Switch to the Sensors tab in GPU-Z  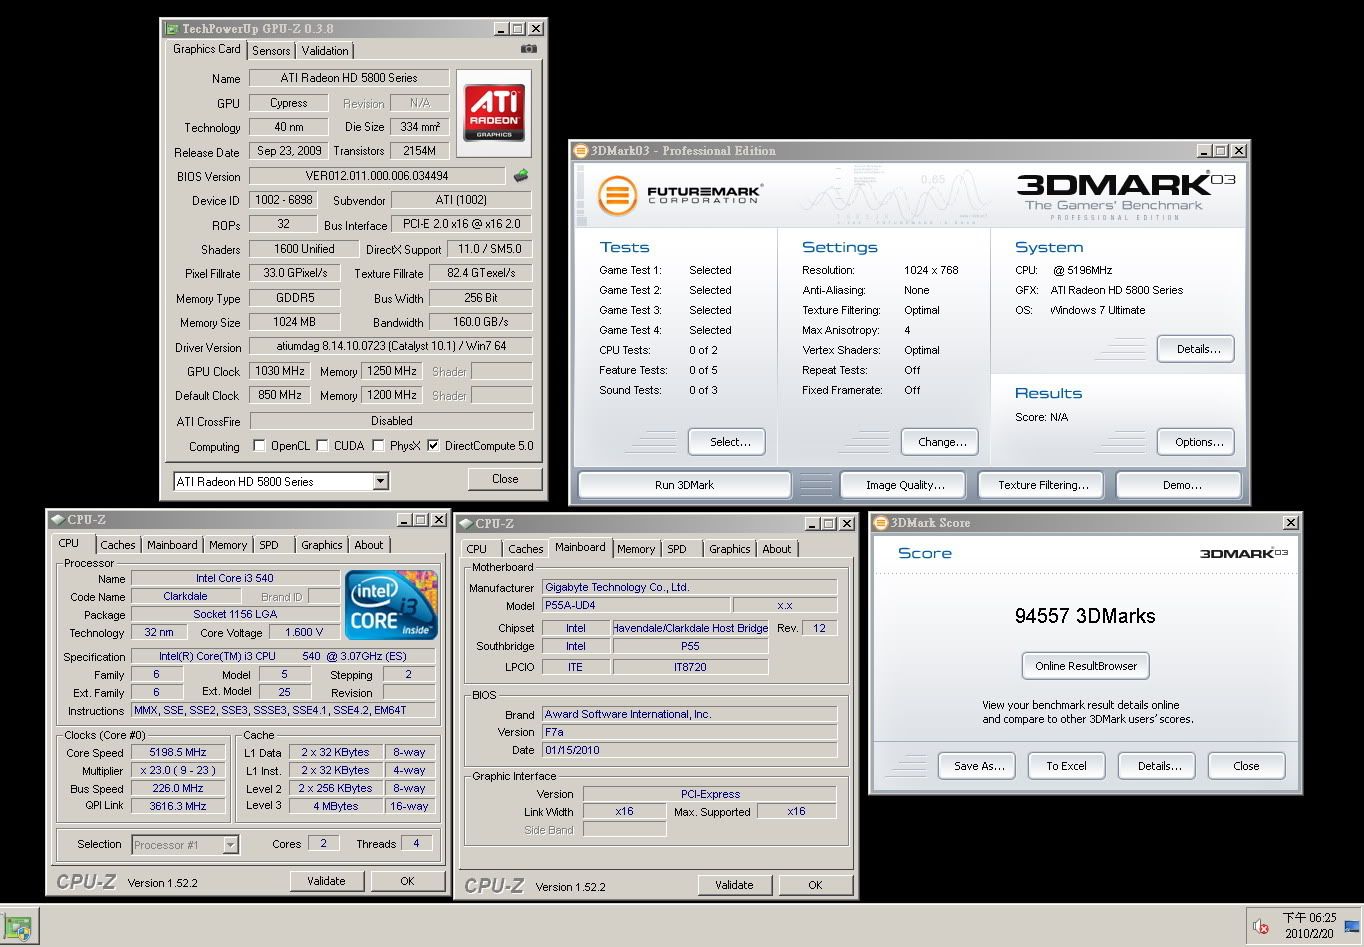click(x=271, y=51)
